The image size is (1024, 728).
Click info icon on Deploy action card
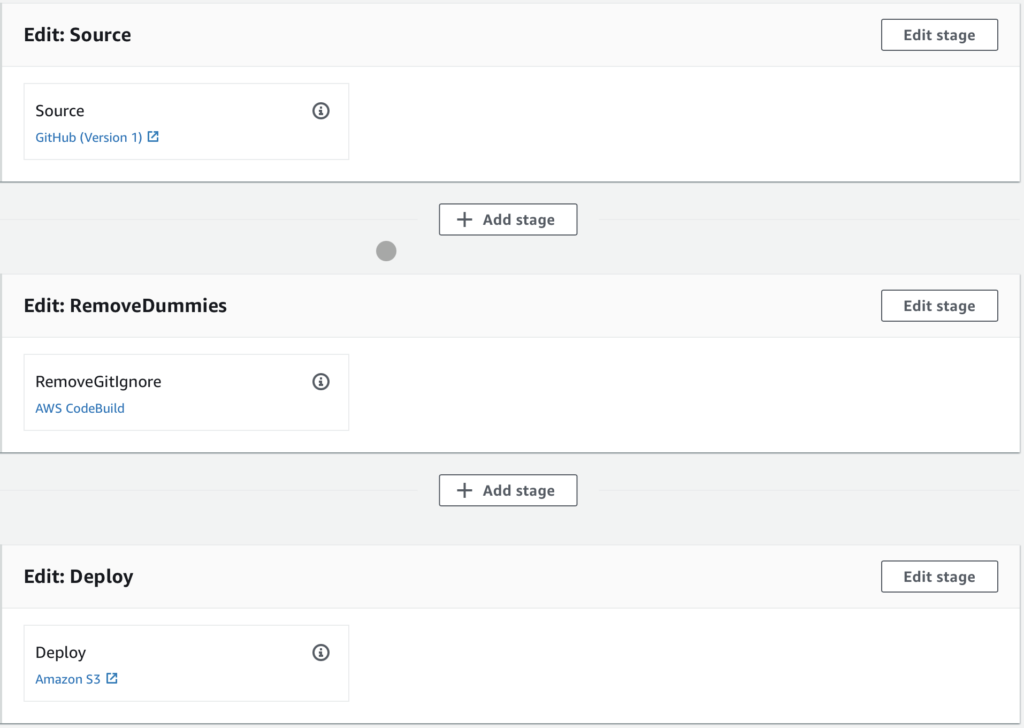(321, 653)
